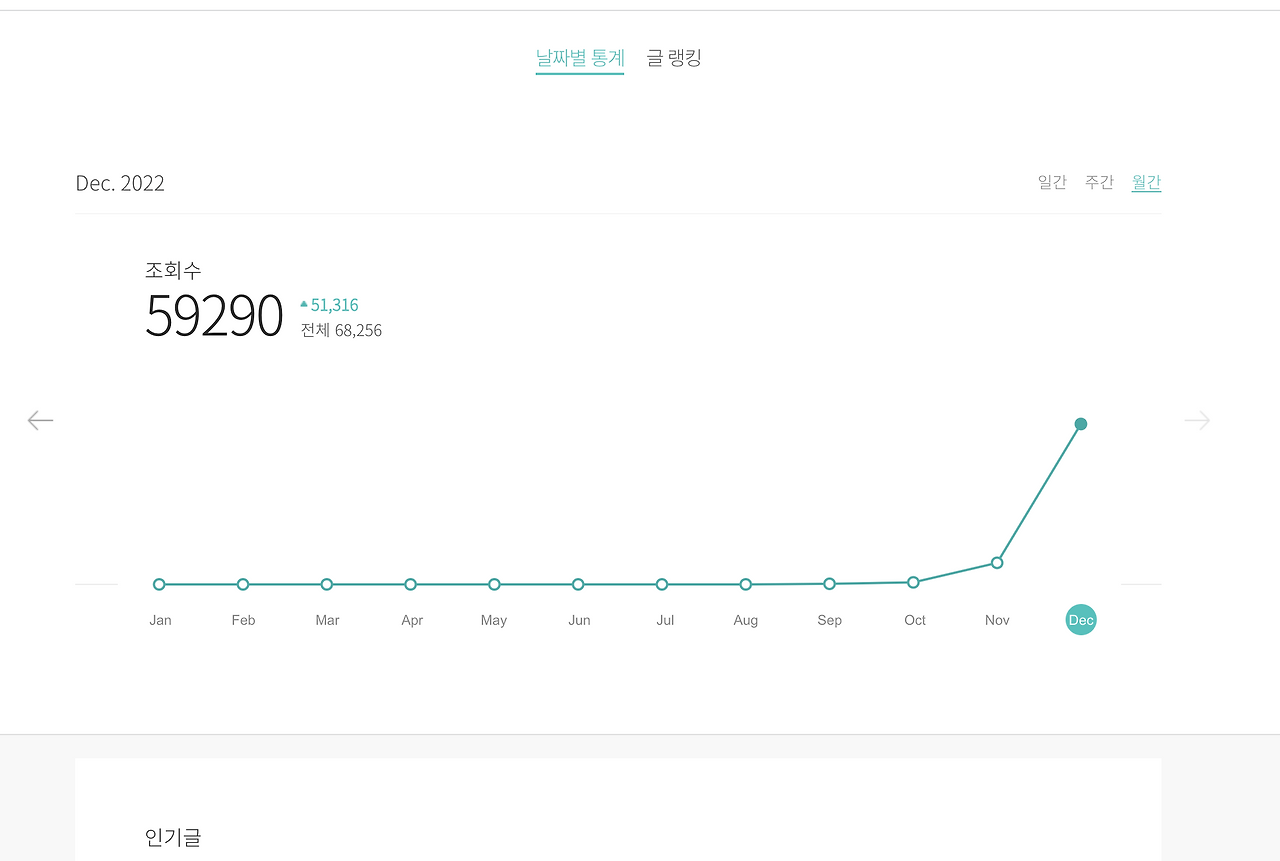
Task: Click the large 59290 view count number
Action: pyautogui.click(x=214, y=316)
